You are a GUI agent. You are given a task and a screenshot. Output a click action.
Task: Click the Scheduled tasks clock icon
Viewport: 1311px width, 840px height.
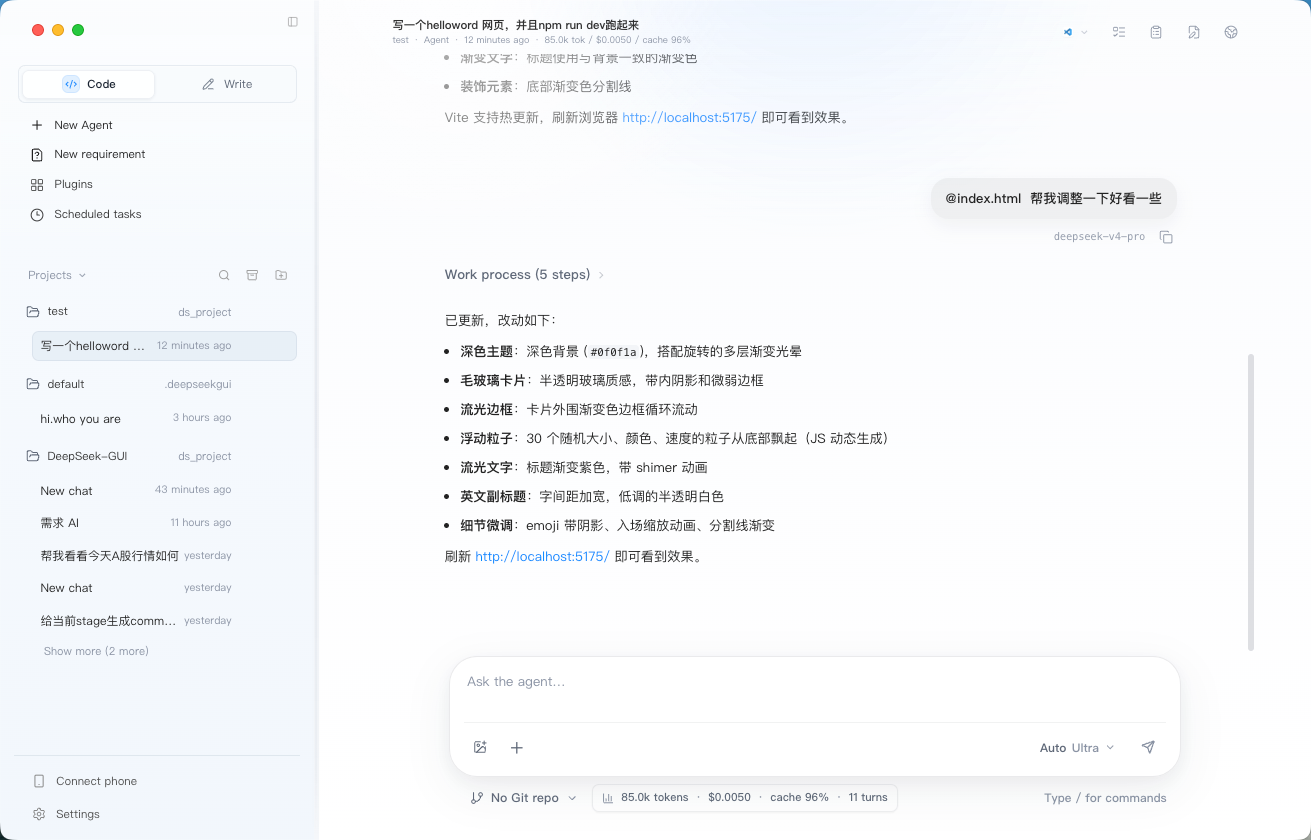click(37, 214)
